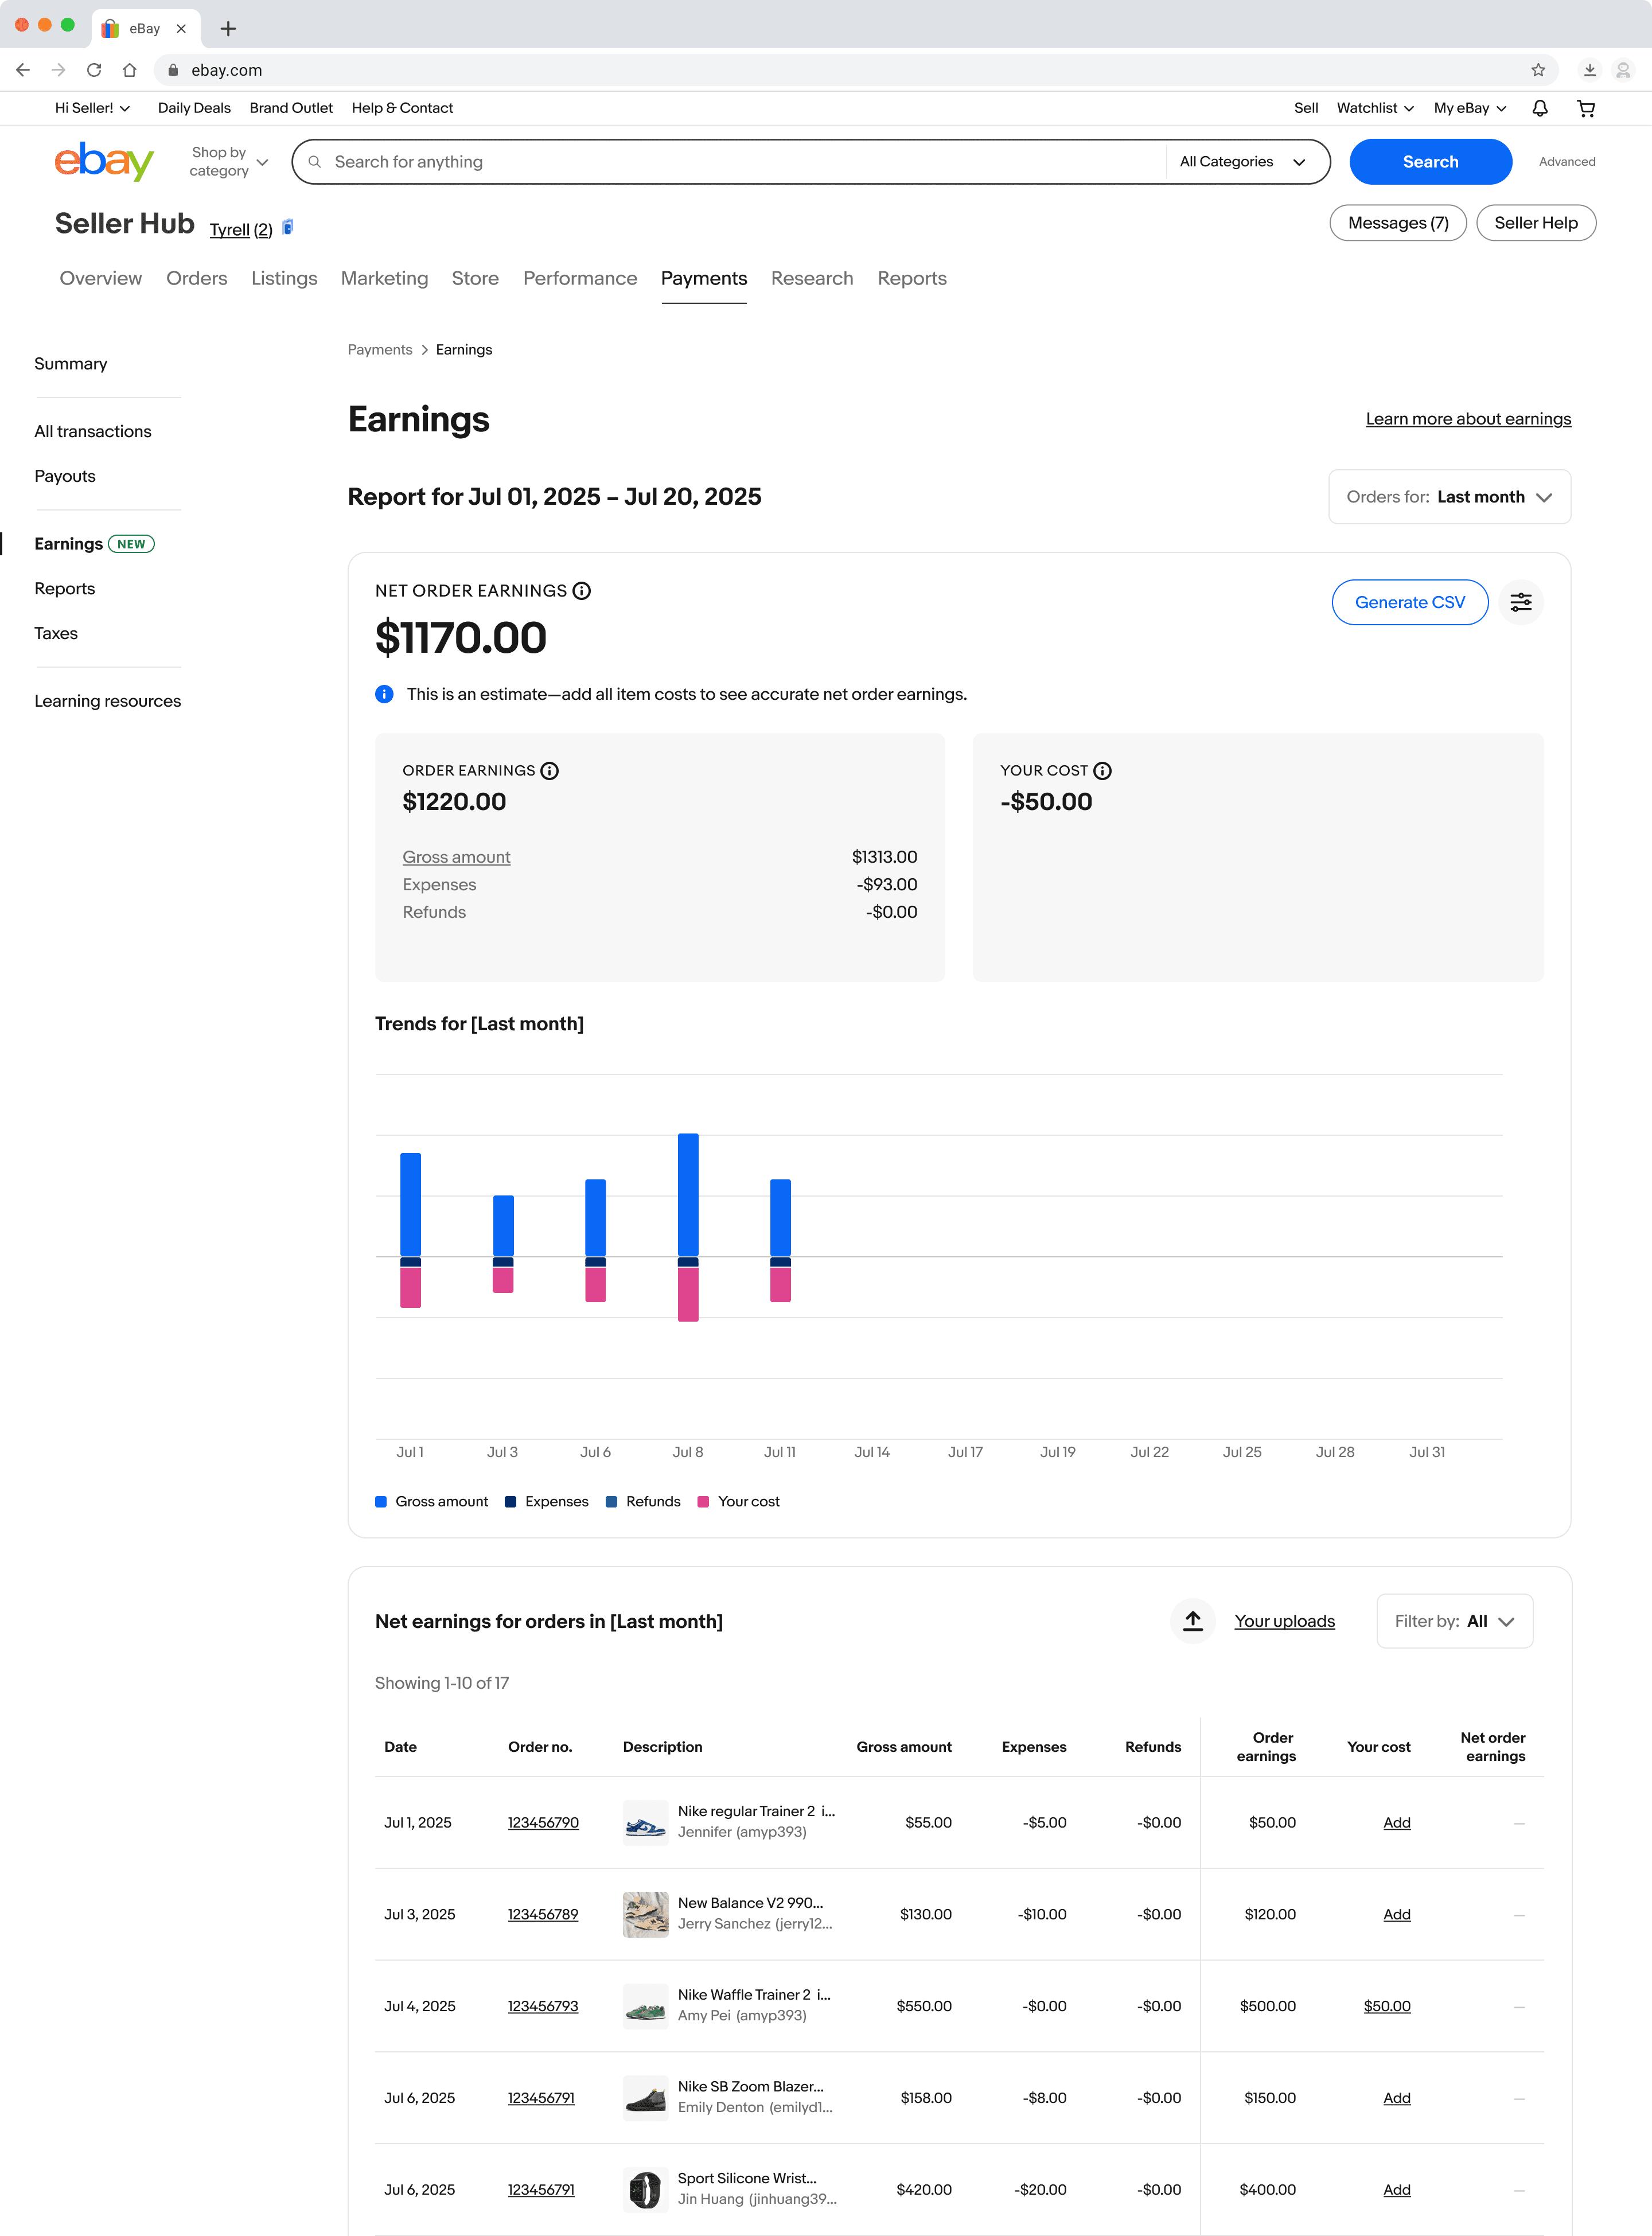
Task: Click Your Cost info icon
Action: click(x=1102, y=770)
